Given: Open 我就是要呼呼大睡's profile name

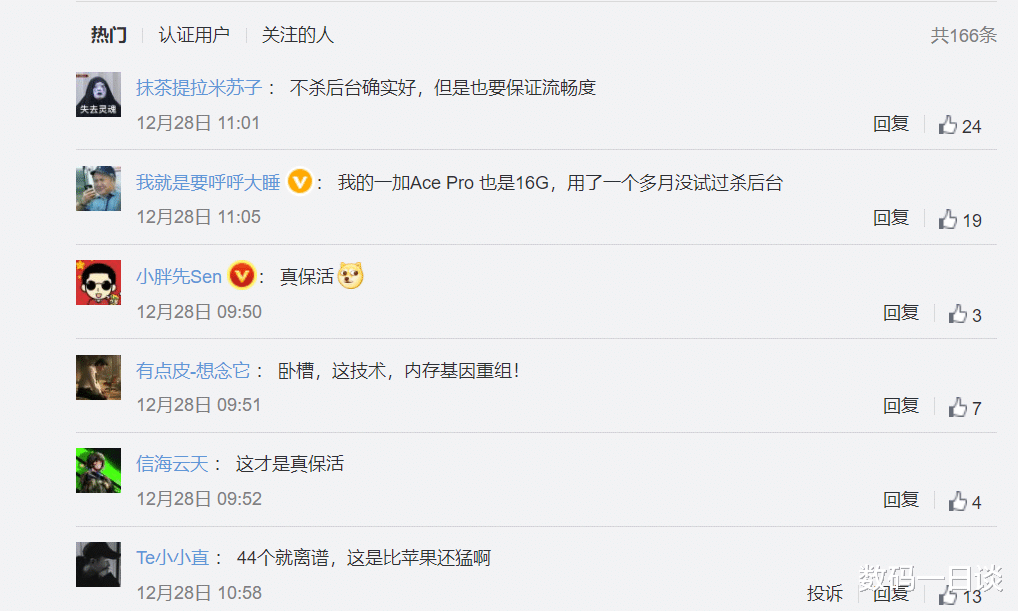Looking at the screenshot, I should pyautogui.click(x=208, y=182).
